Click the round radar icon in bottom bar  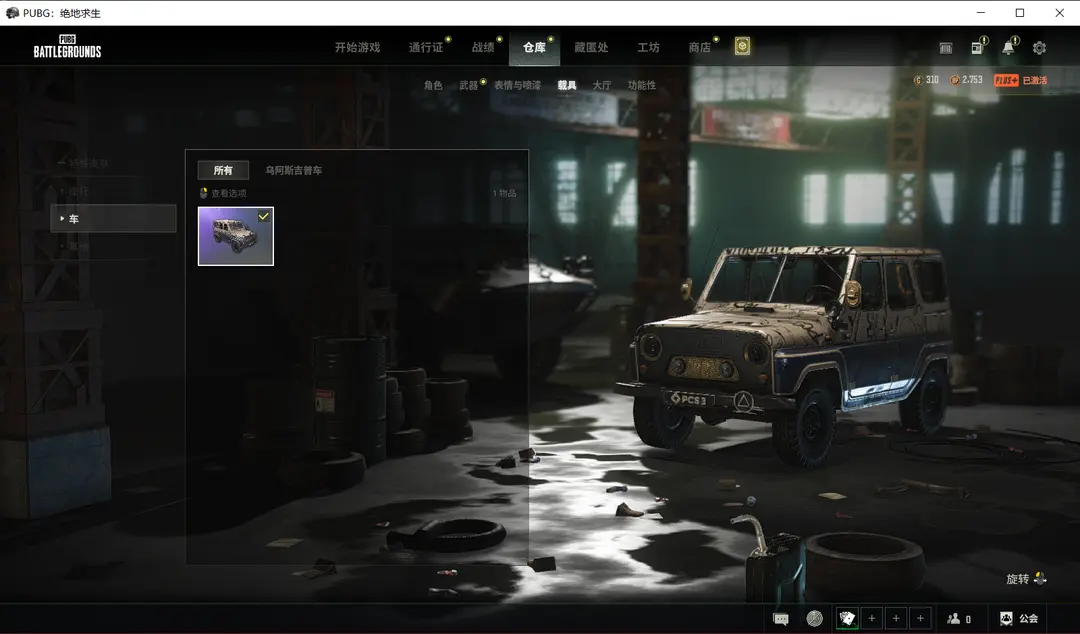815,619
